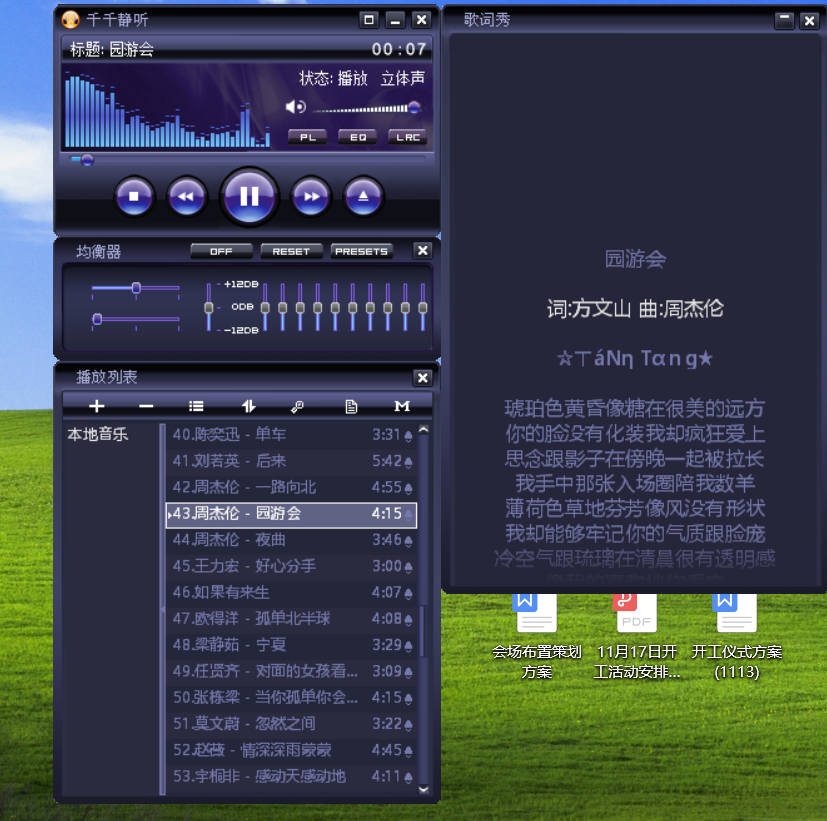827x821 pixels.
Task: Open the 11月17日开工活动安排 PDF file
Action: click(637, 638)
